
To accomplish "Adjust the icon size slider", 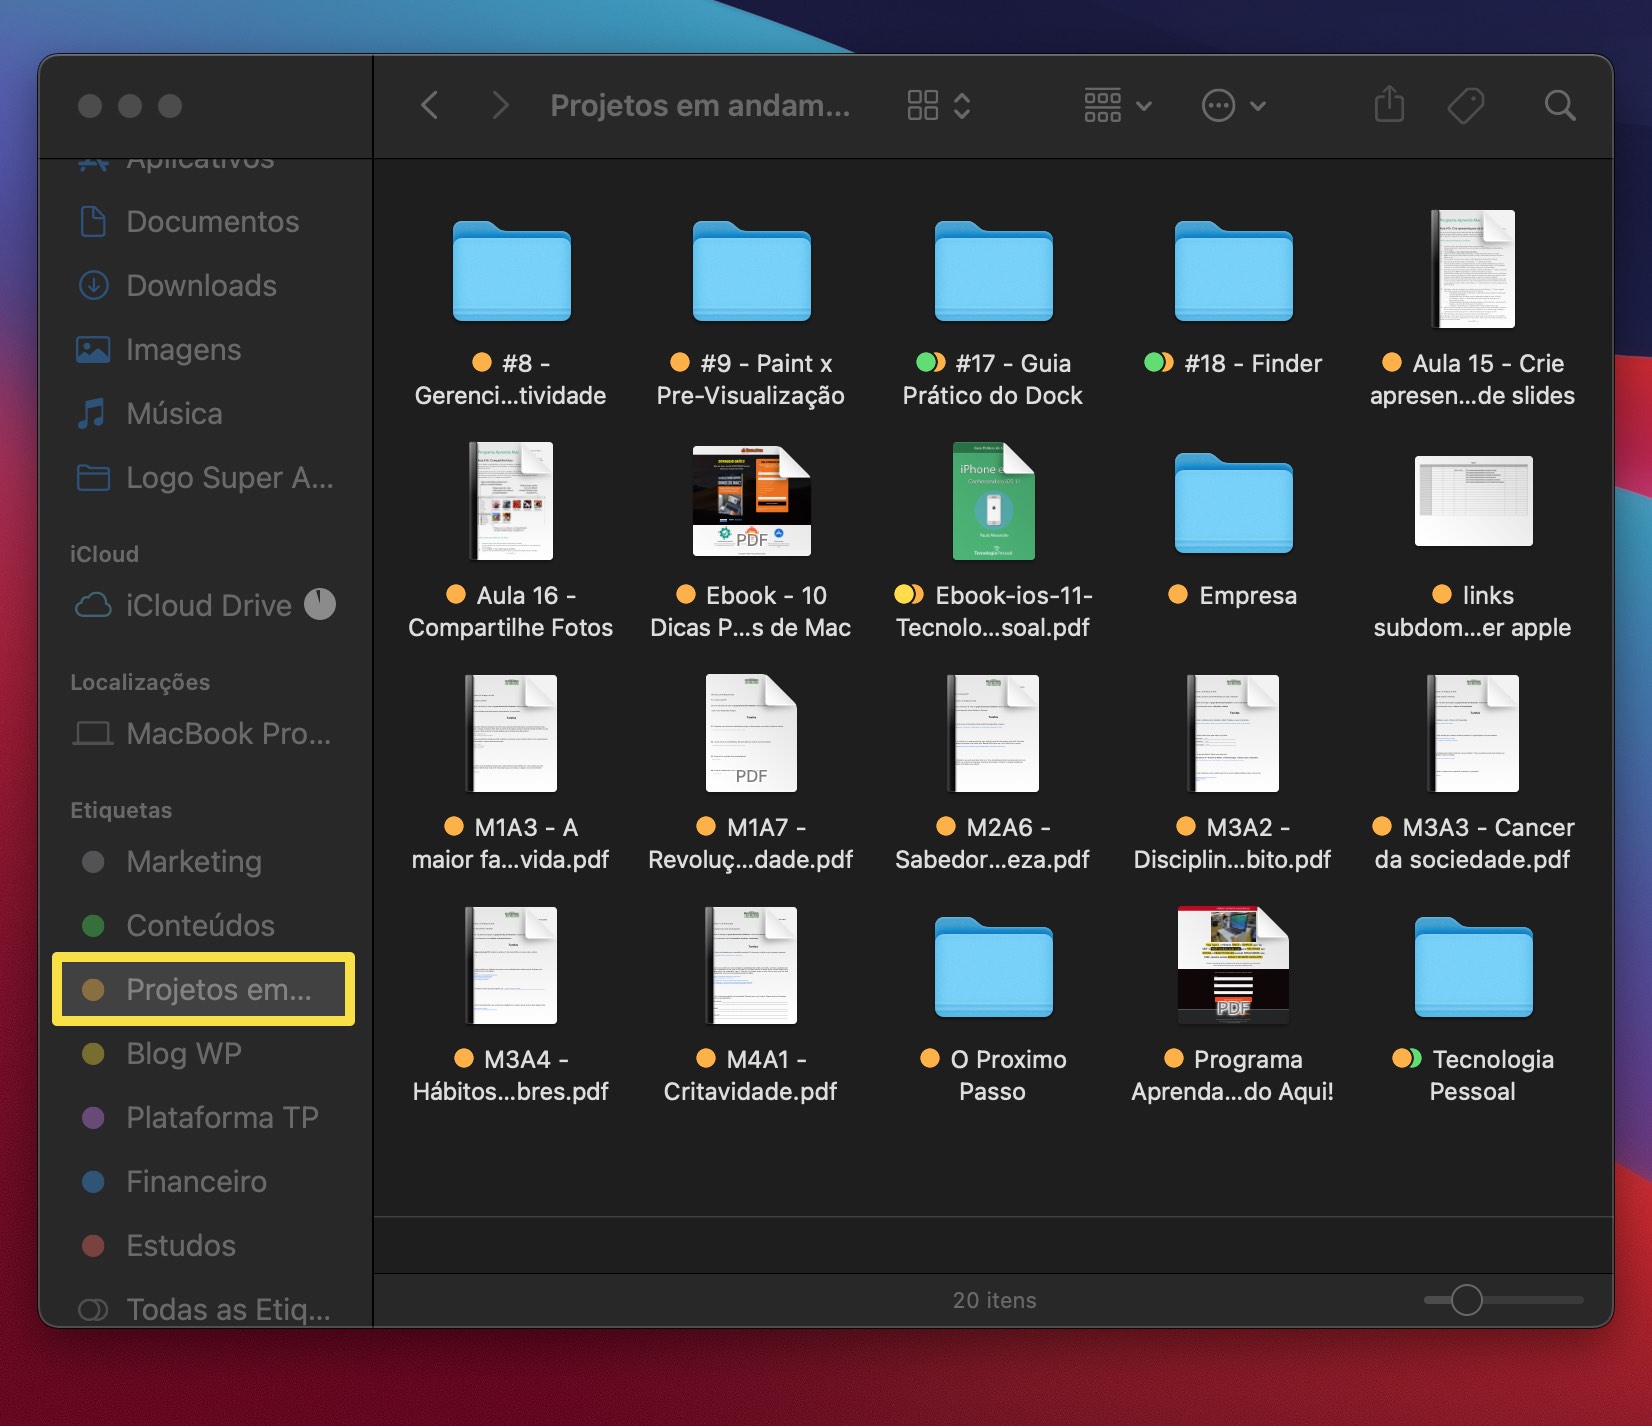I will tap(1466, 1300).
